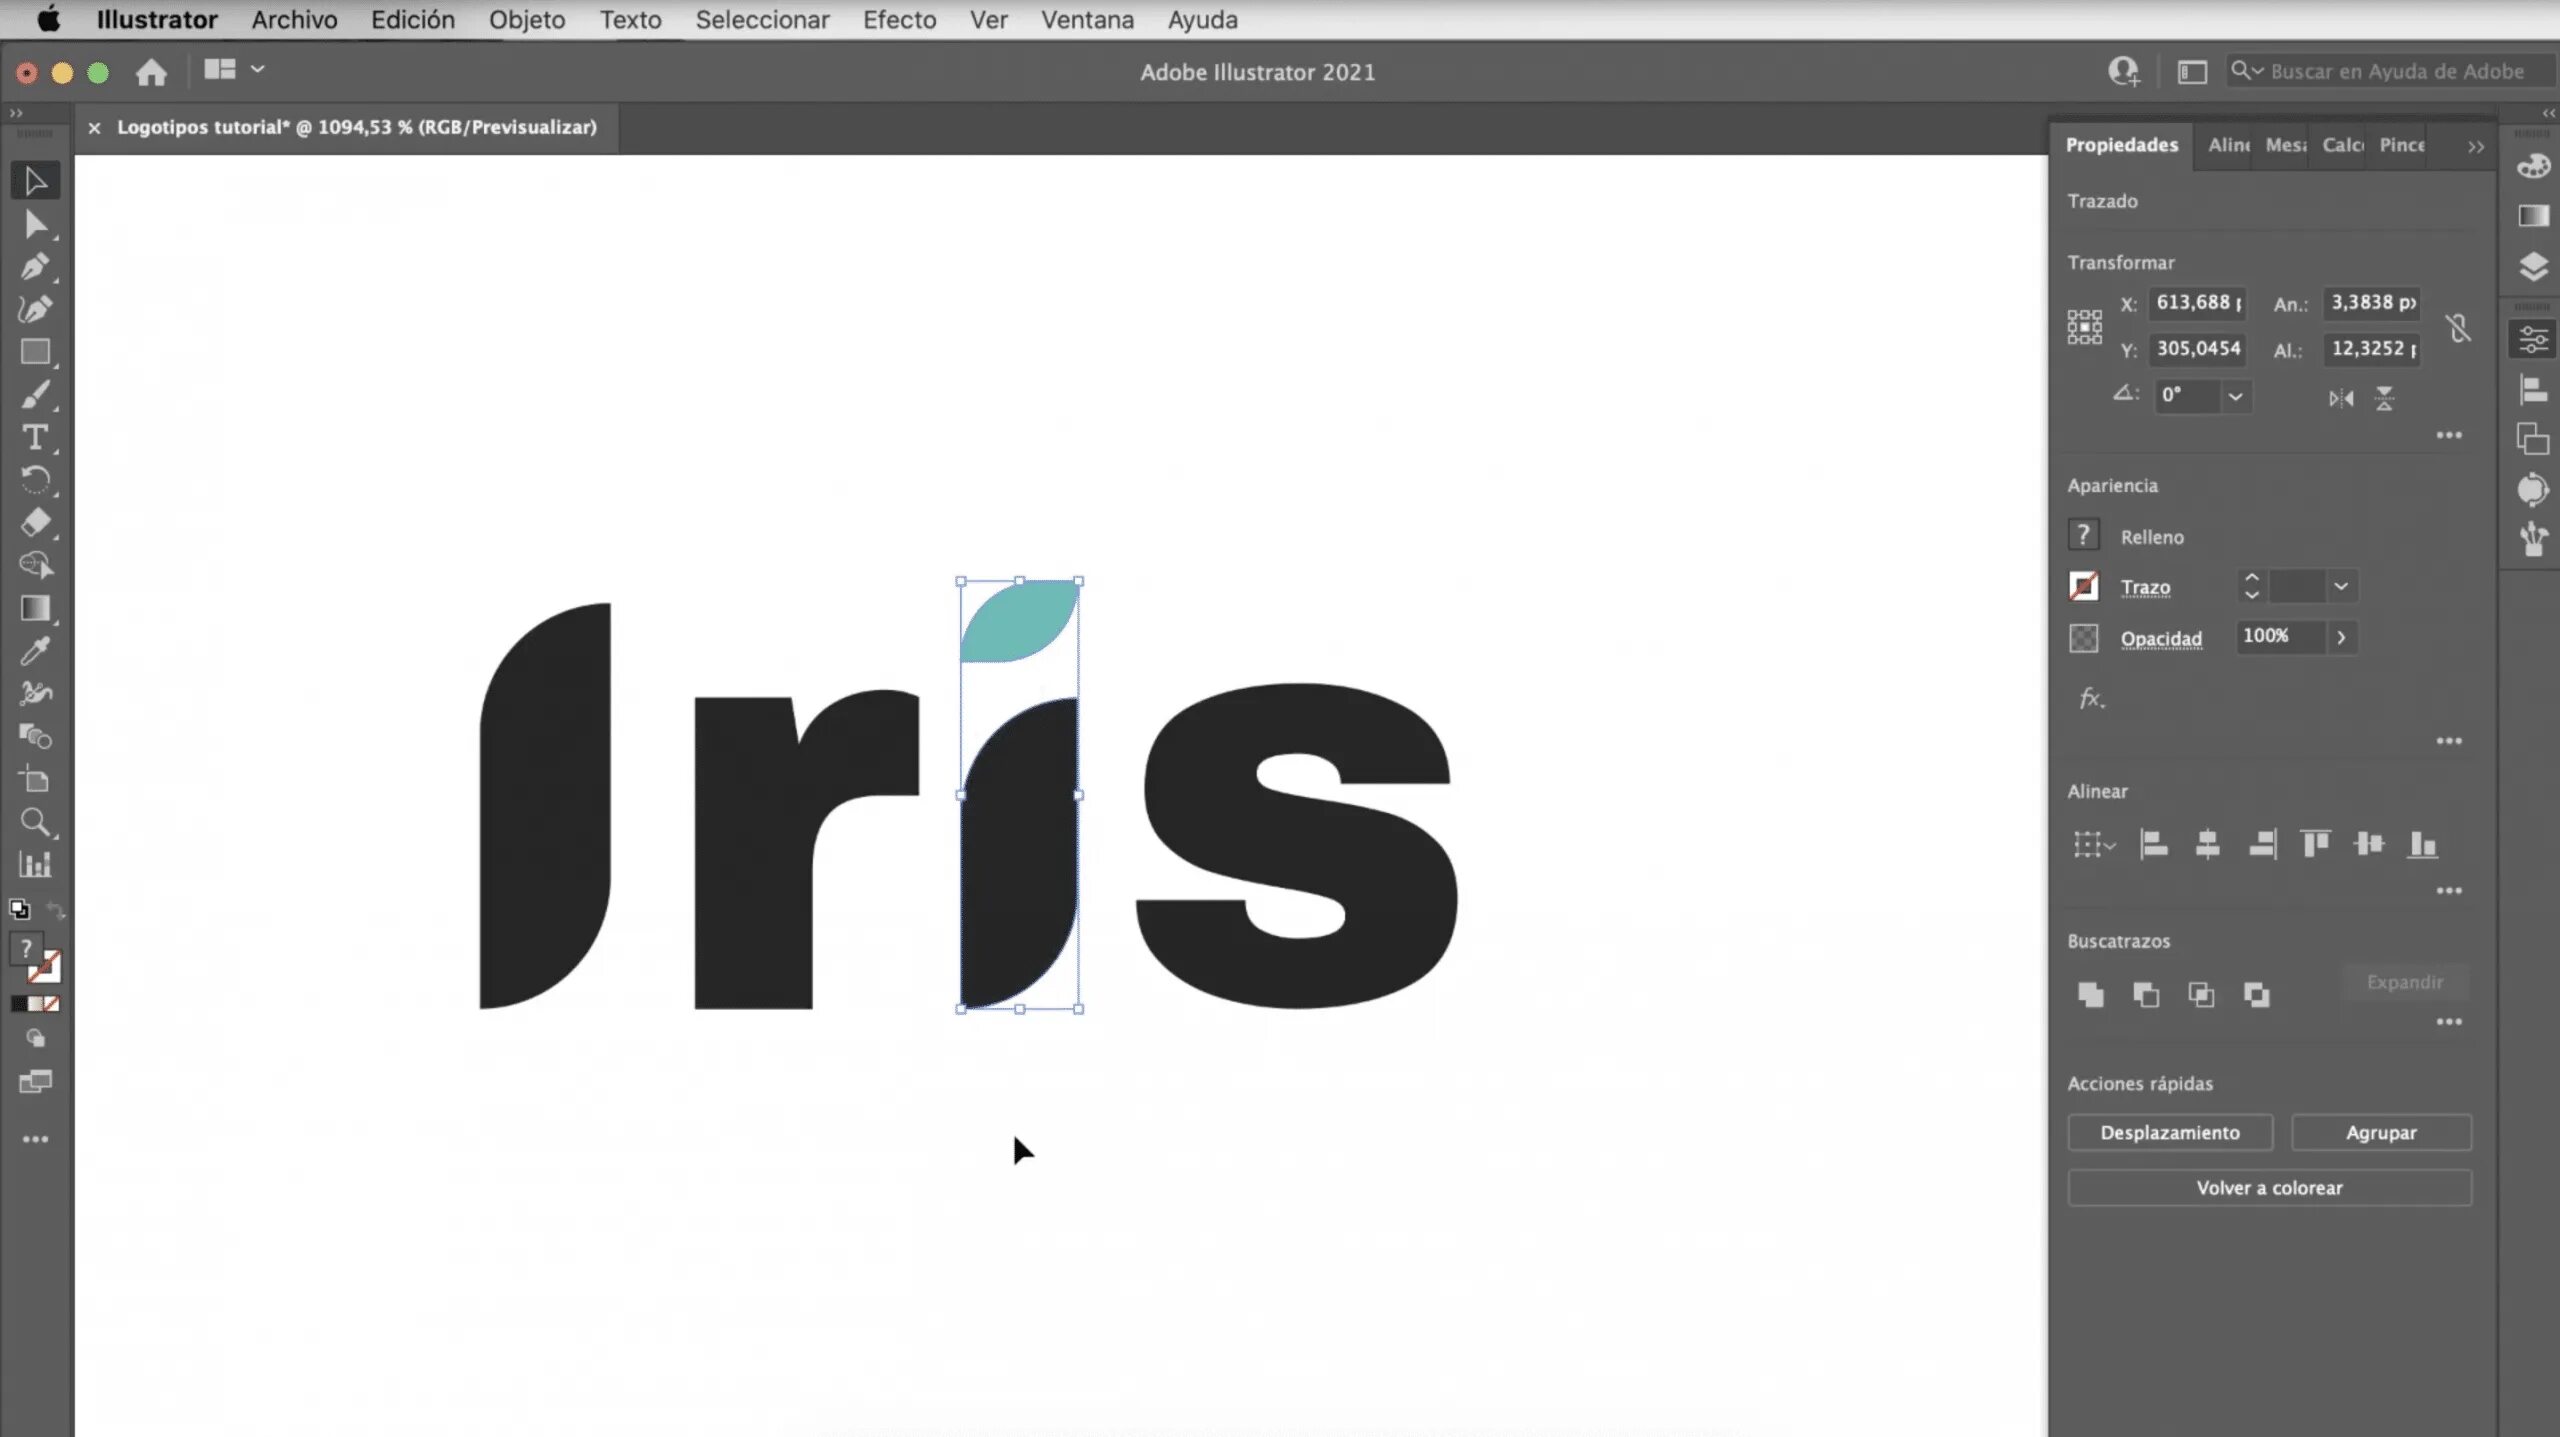Image resolution: width=2560 pixels, height=1437 pixels.
Task: Toggle constrain width and height proportions
Action: 2458,327
